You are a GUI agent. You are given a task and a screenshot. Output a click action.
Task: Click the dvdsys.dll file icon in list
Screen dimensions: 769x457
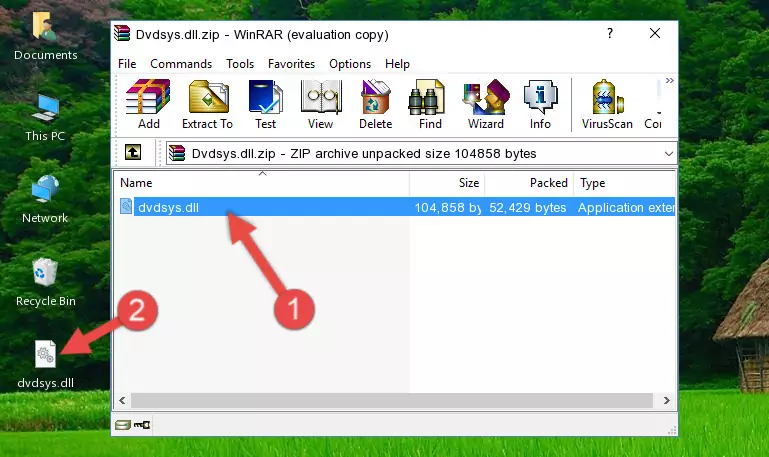(126, 206)
